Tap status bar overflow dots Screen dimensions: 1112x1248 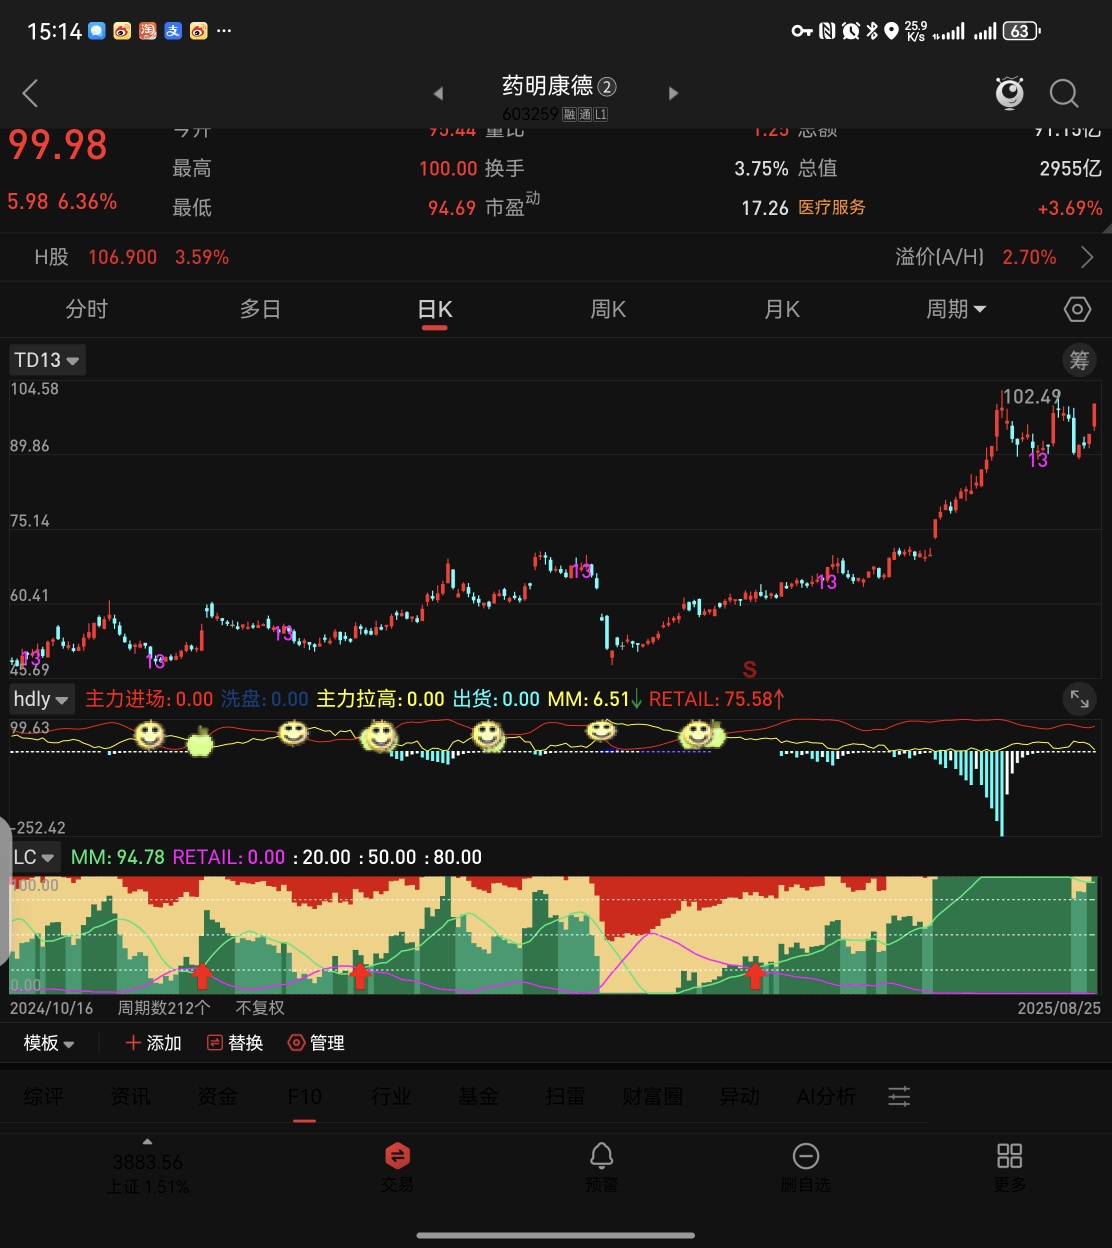coord(224,31)
